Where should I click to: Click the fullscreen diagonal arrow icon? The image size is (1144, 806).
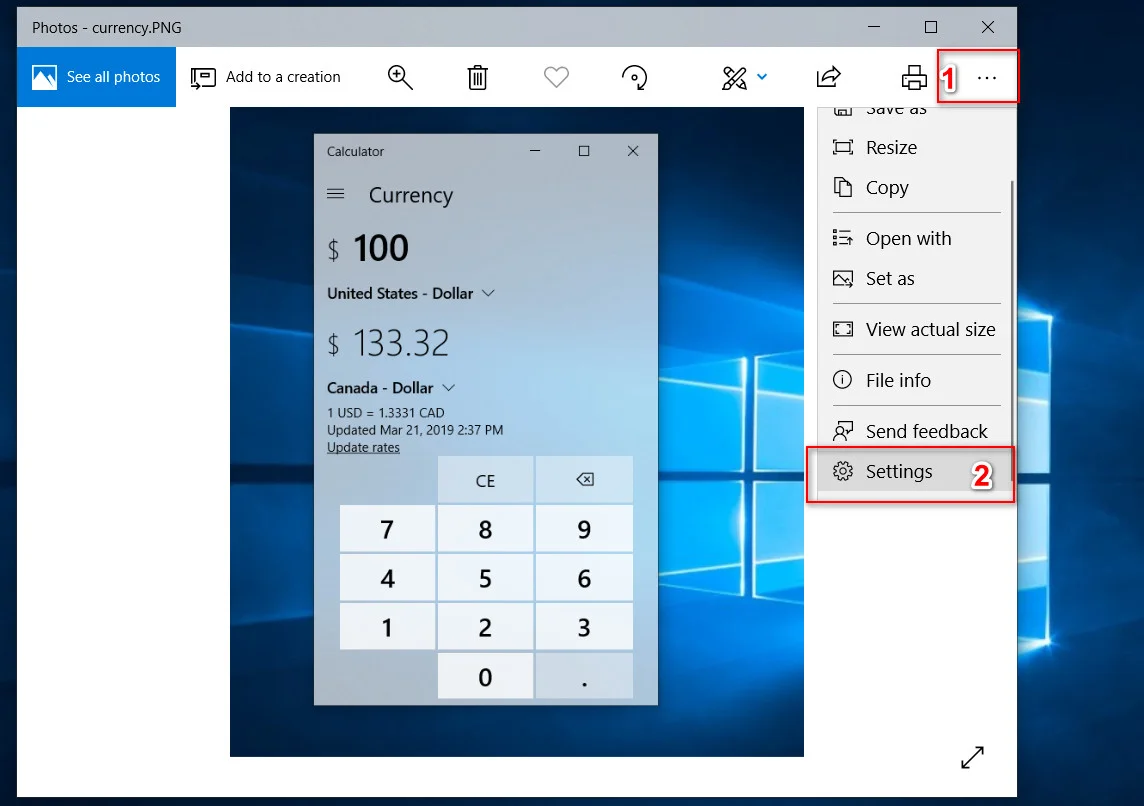[972, 757]
